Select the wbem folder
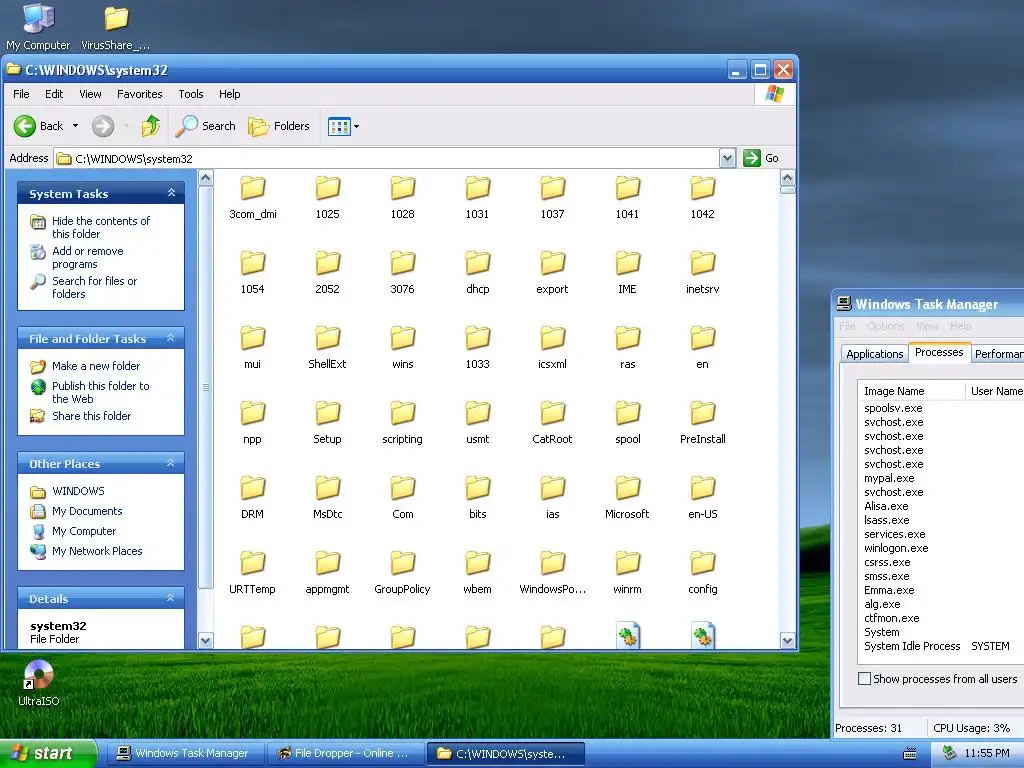Screen dimensions: 1024x768 477,572
